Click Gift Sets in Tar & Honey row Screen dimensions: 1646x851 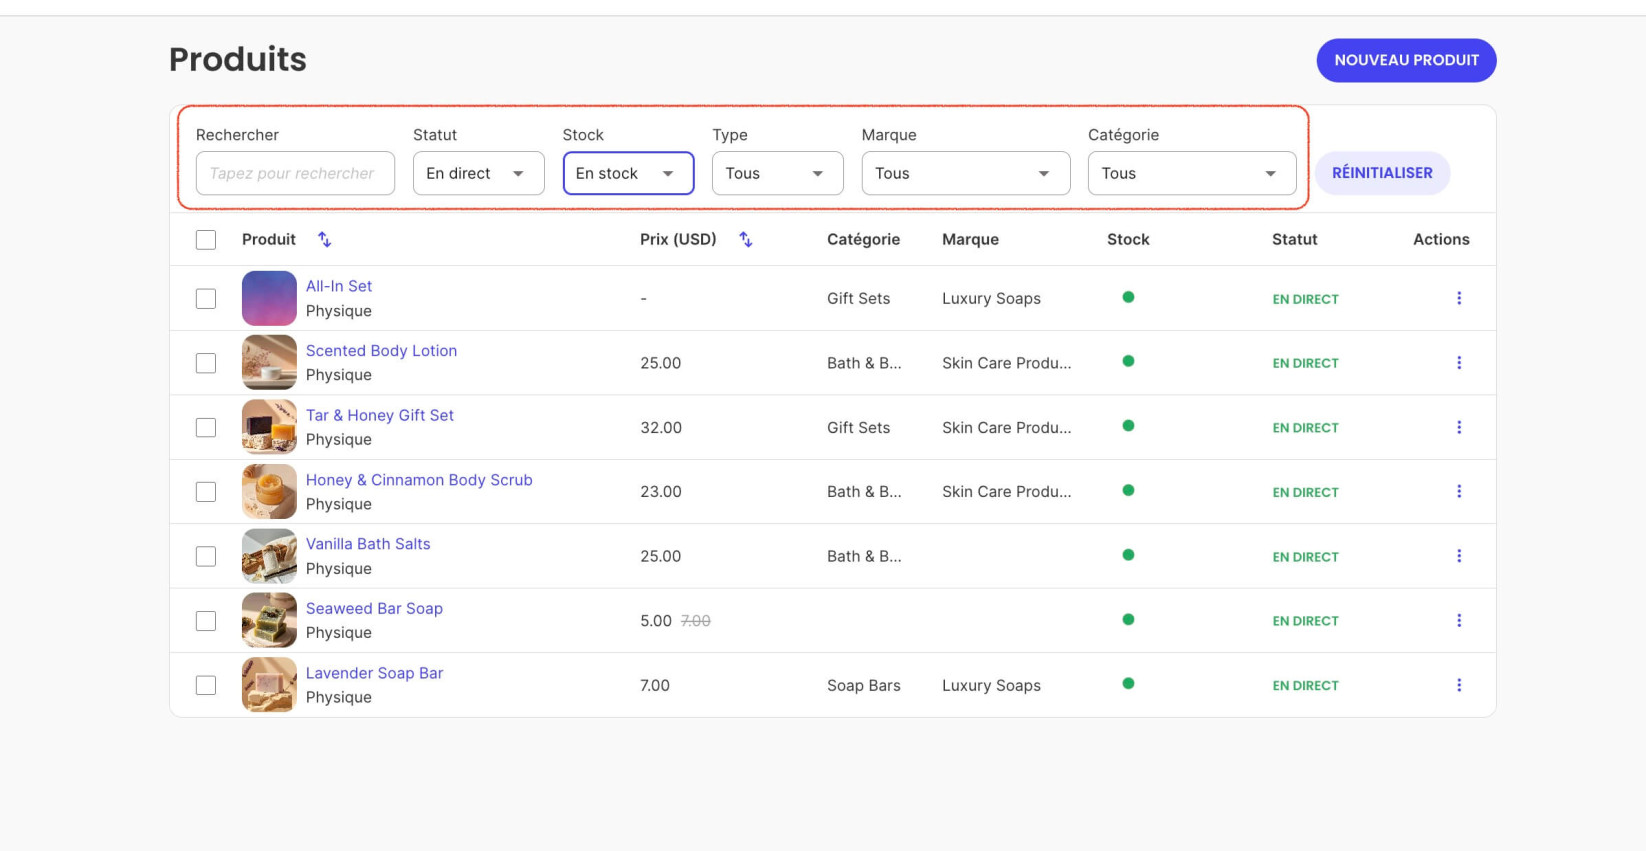[x=858, y=428]
